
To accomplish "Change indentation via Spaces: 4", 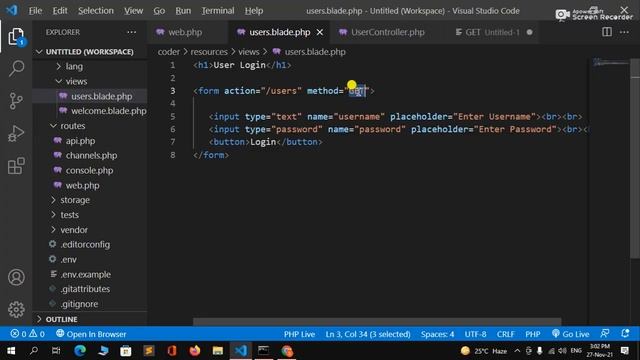I will pos(437,334).
